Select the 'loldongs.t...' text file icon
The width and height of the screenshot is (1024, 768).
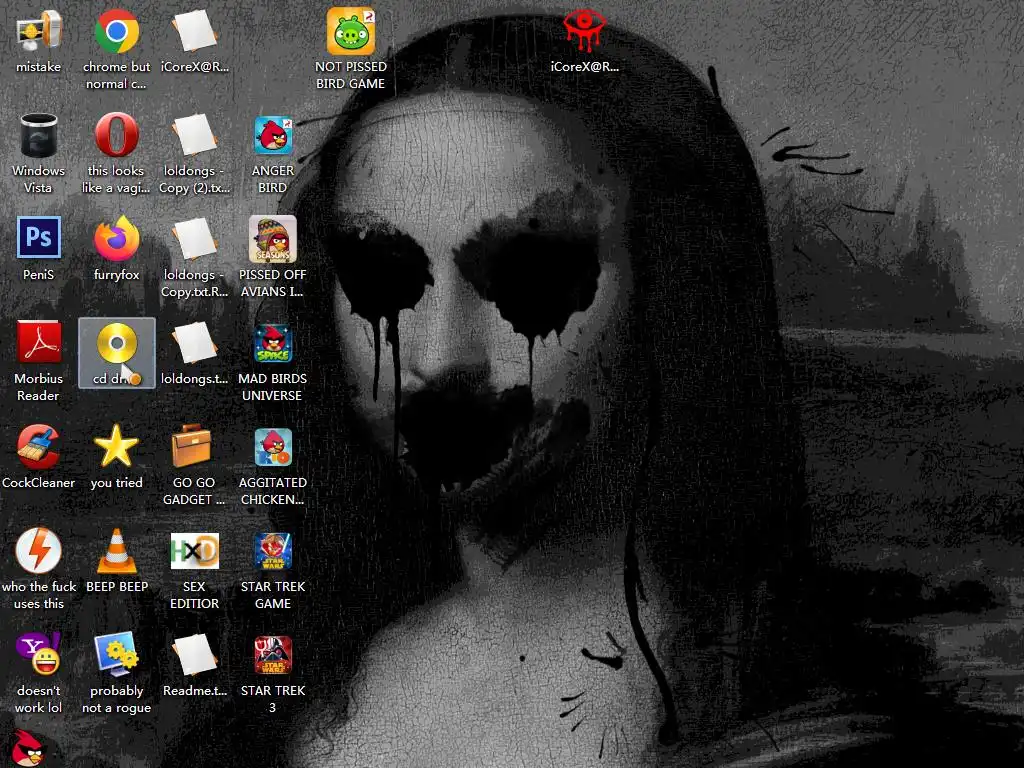coord(195,342)
